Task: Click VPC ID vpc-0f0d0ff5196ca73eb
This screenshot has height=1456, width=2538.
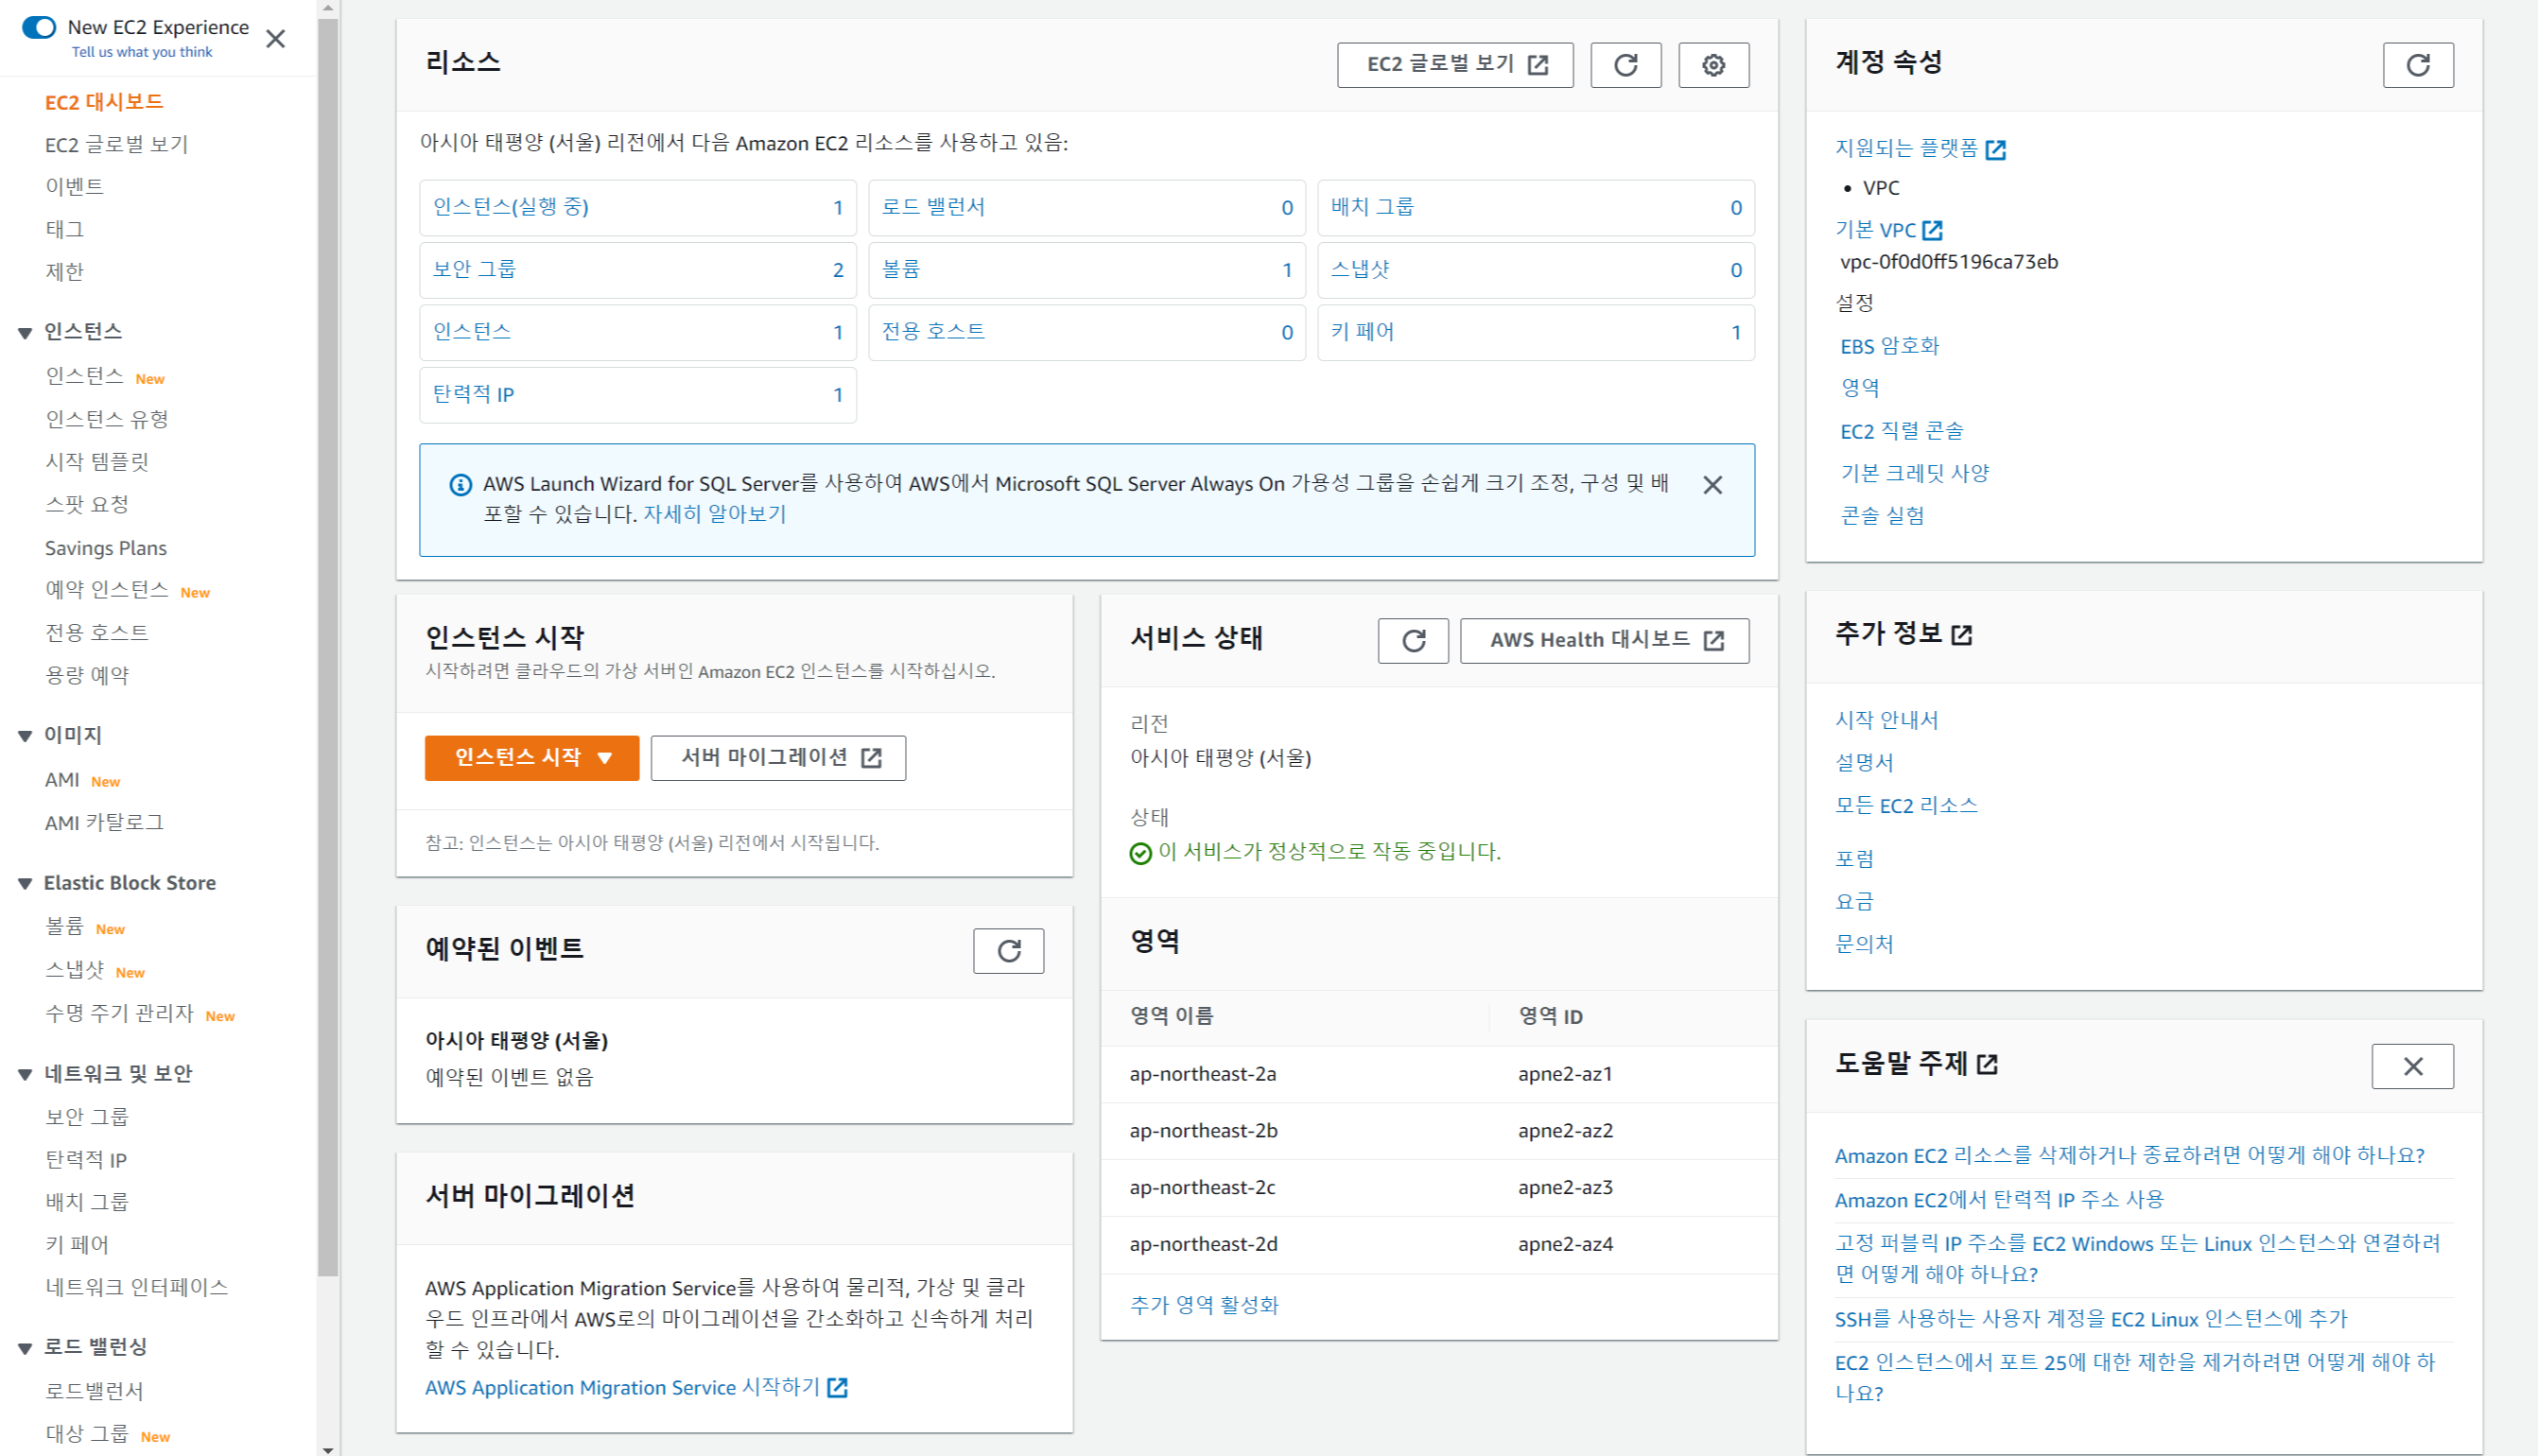Action: [x=1949, y=263]
